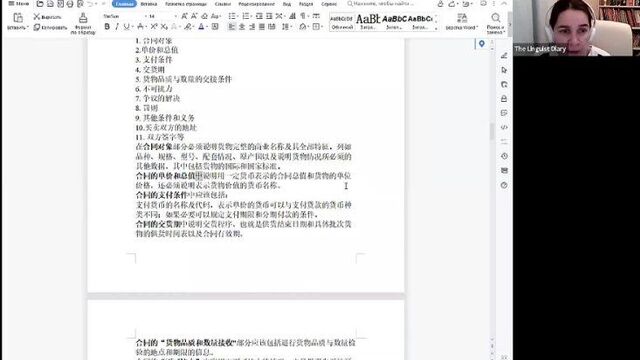This screenshot has height=360, width=640.
Task: Click the pencil icon in right sidebar
Action: coord(504,56)
